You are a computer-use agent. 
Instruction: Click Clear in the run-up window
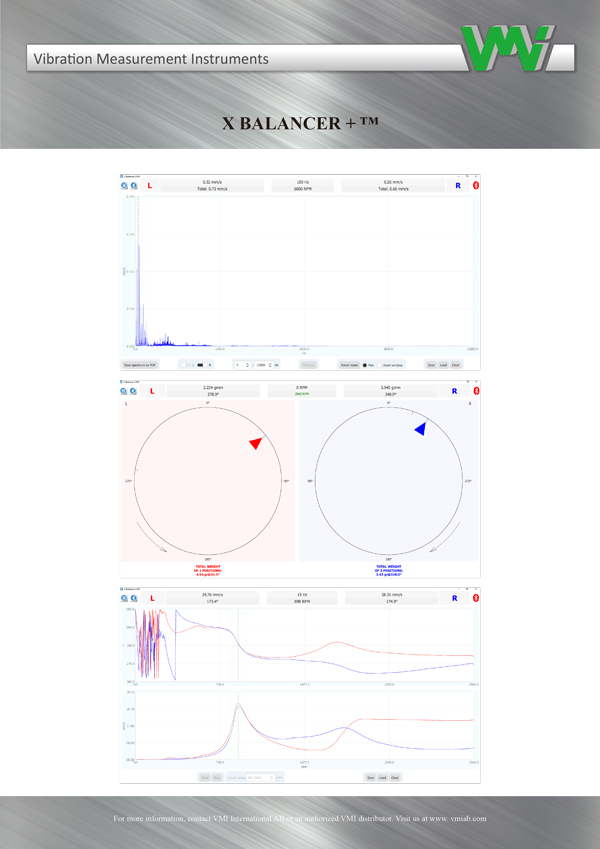coord(395,777)
